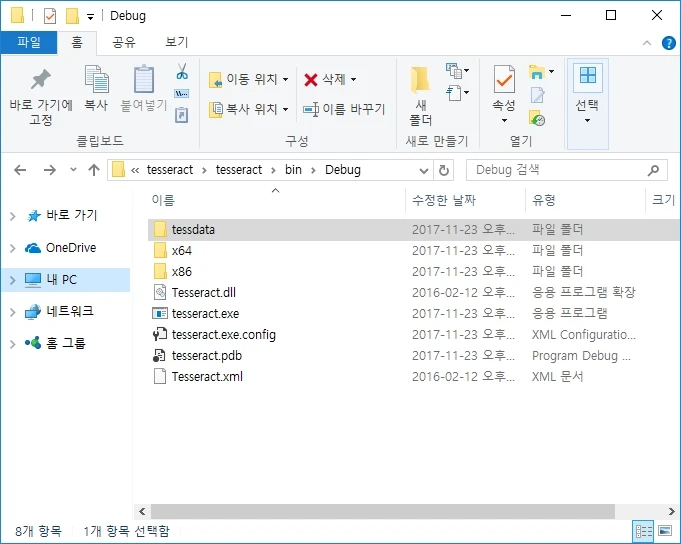
Task: Collapse the ribbon with the chevron
Action: (x=647, y=42)
